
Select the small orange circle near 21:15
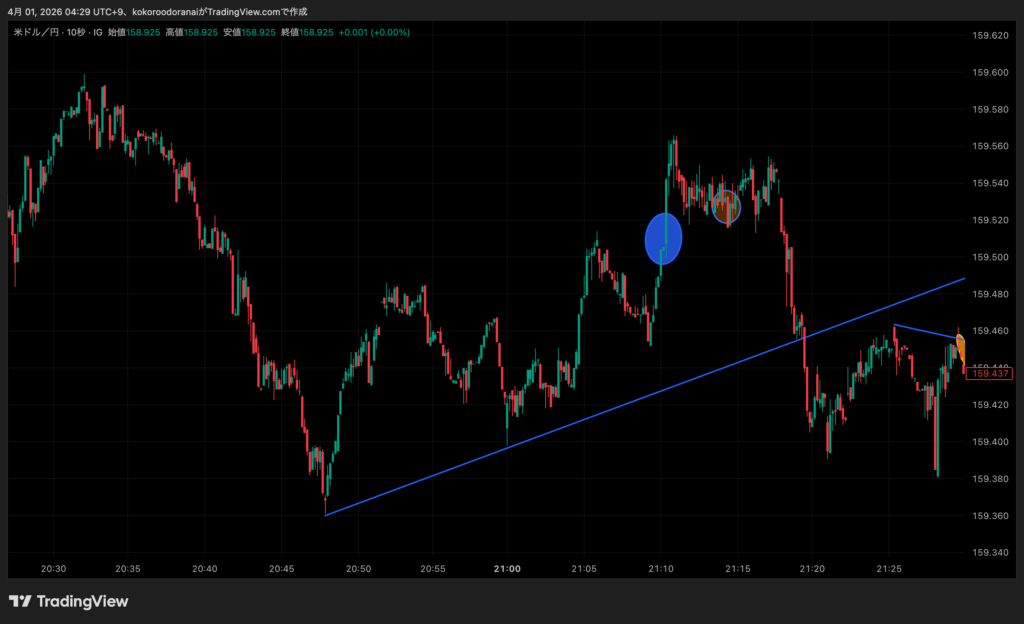click(x=726, y=206)
